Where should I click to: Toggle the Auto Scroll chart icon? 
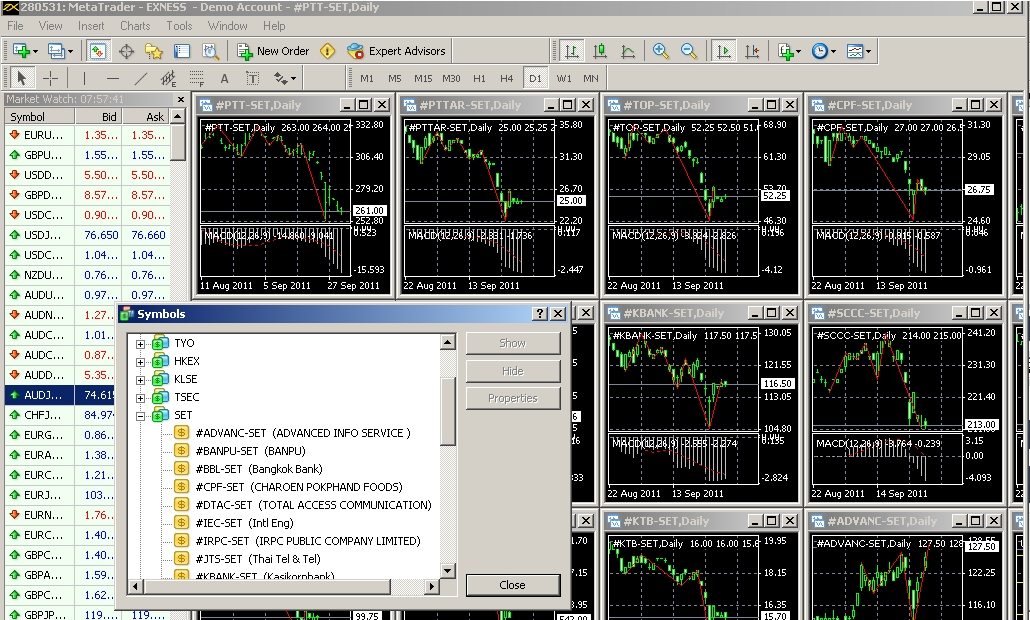click(724, 51)
